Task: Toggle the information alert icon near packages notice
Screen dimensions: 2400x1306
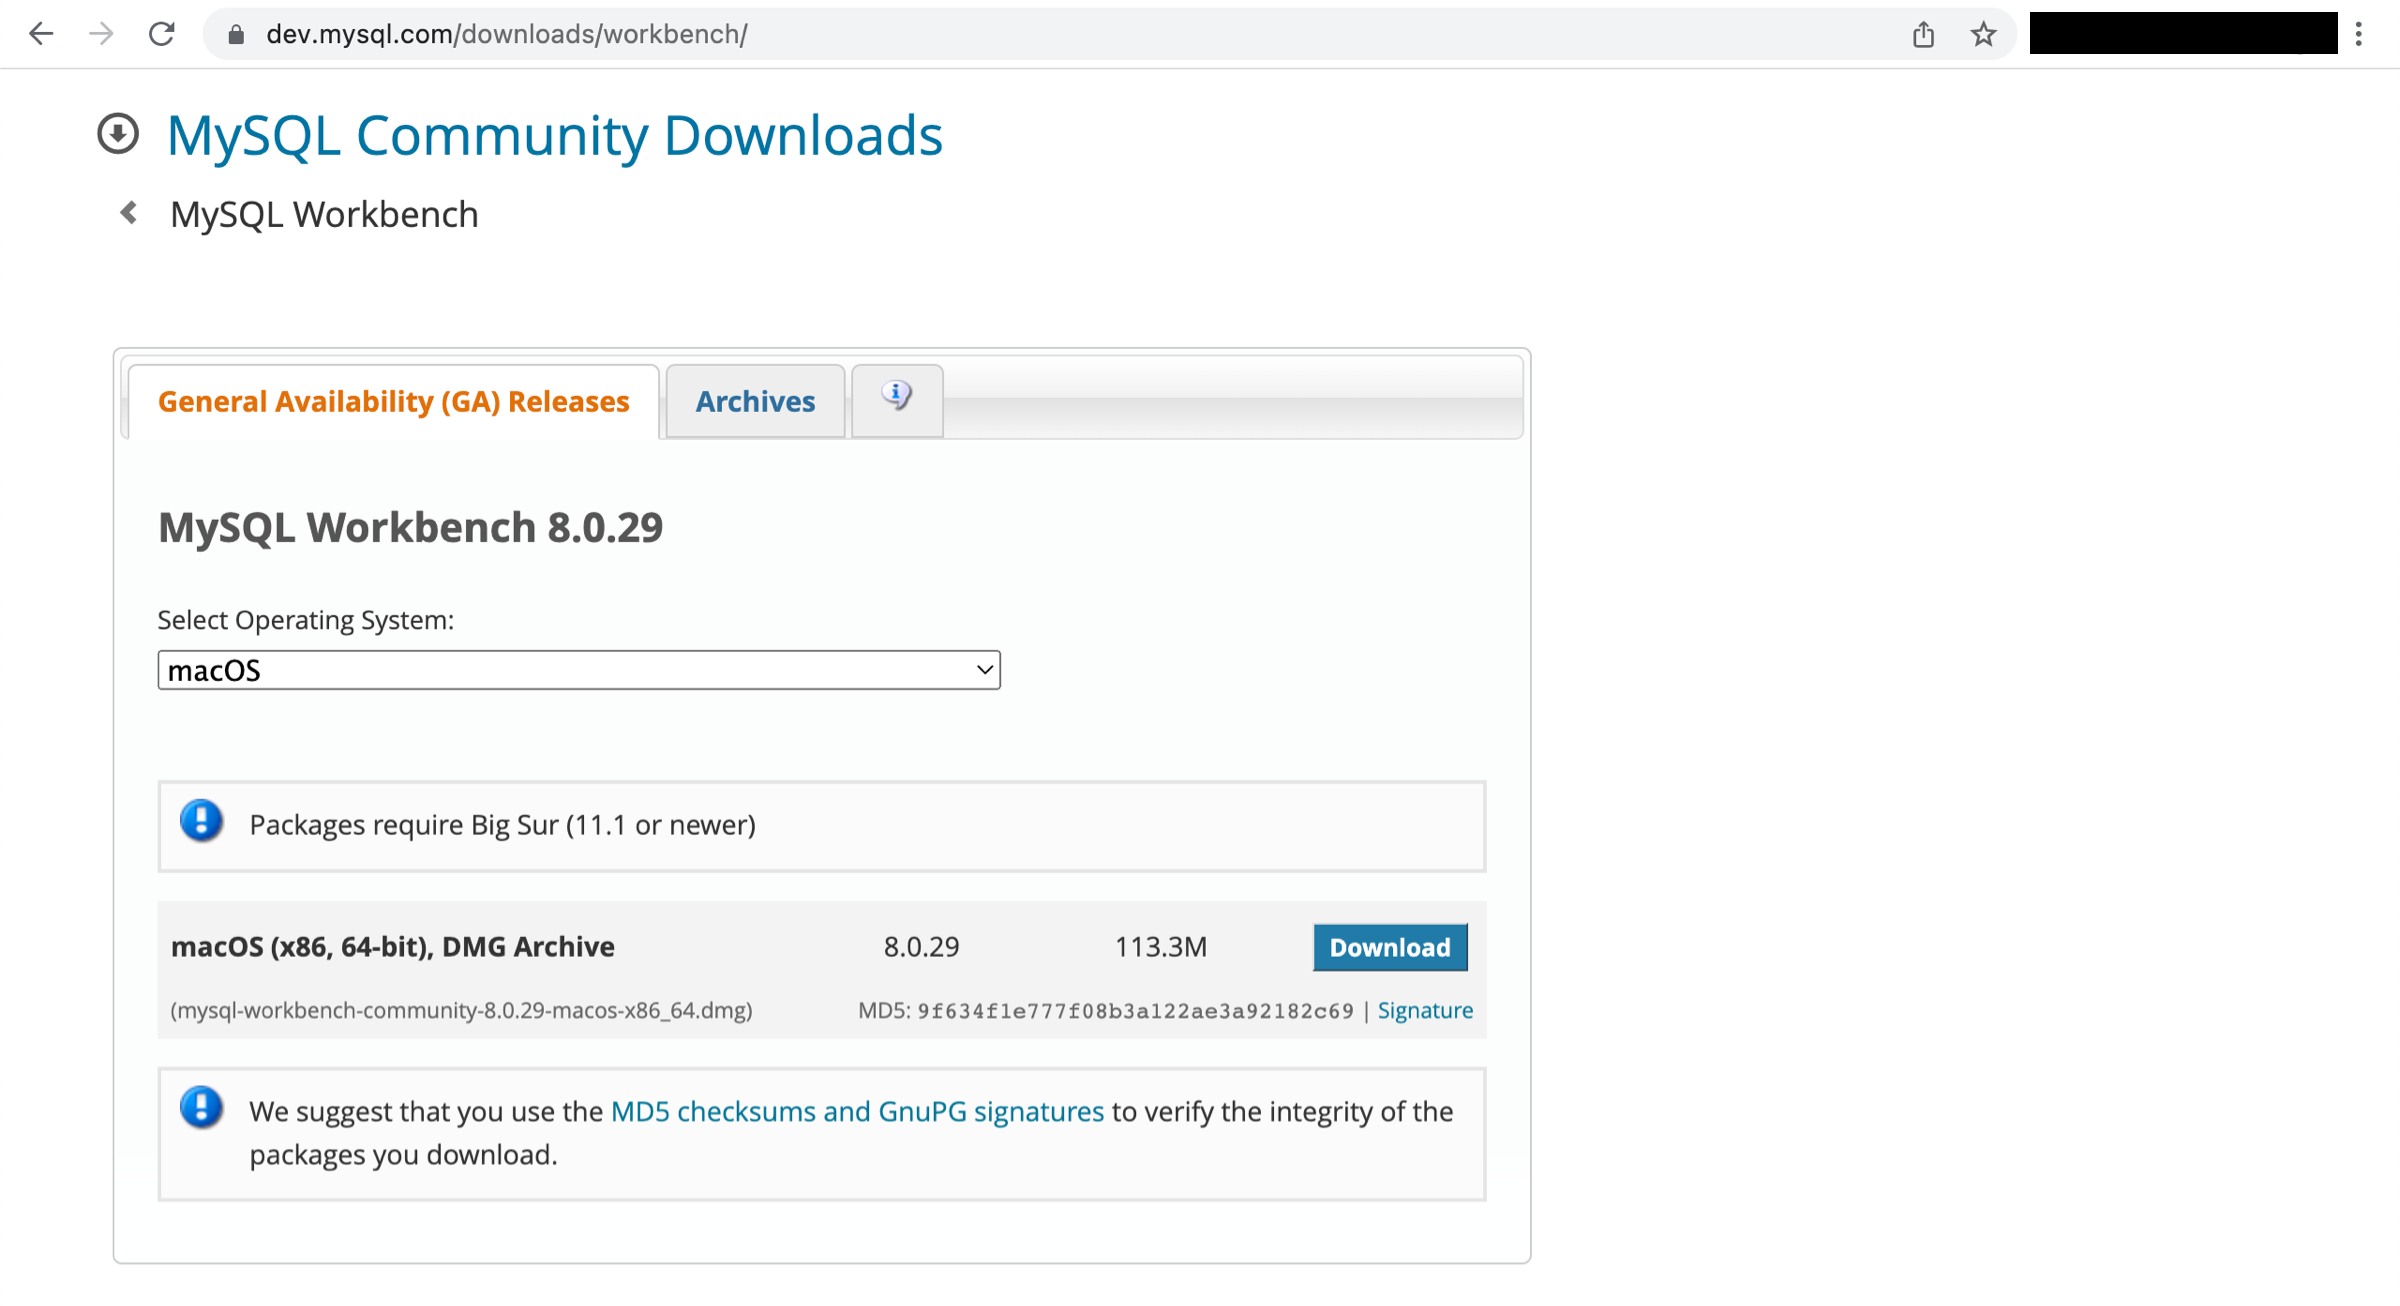Action: [199, 822]
